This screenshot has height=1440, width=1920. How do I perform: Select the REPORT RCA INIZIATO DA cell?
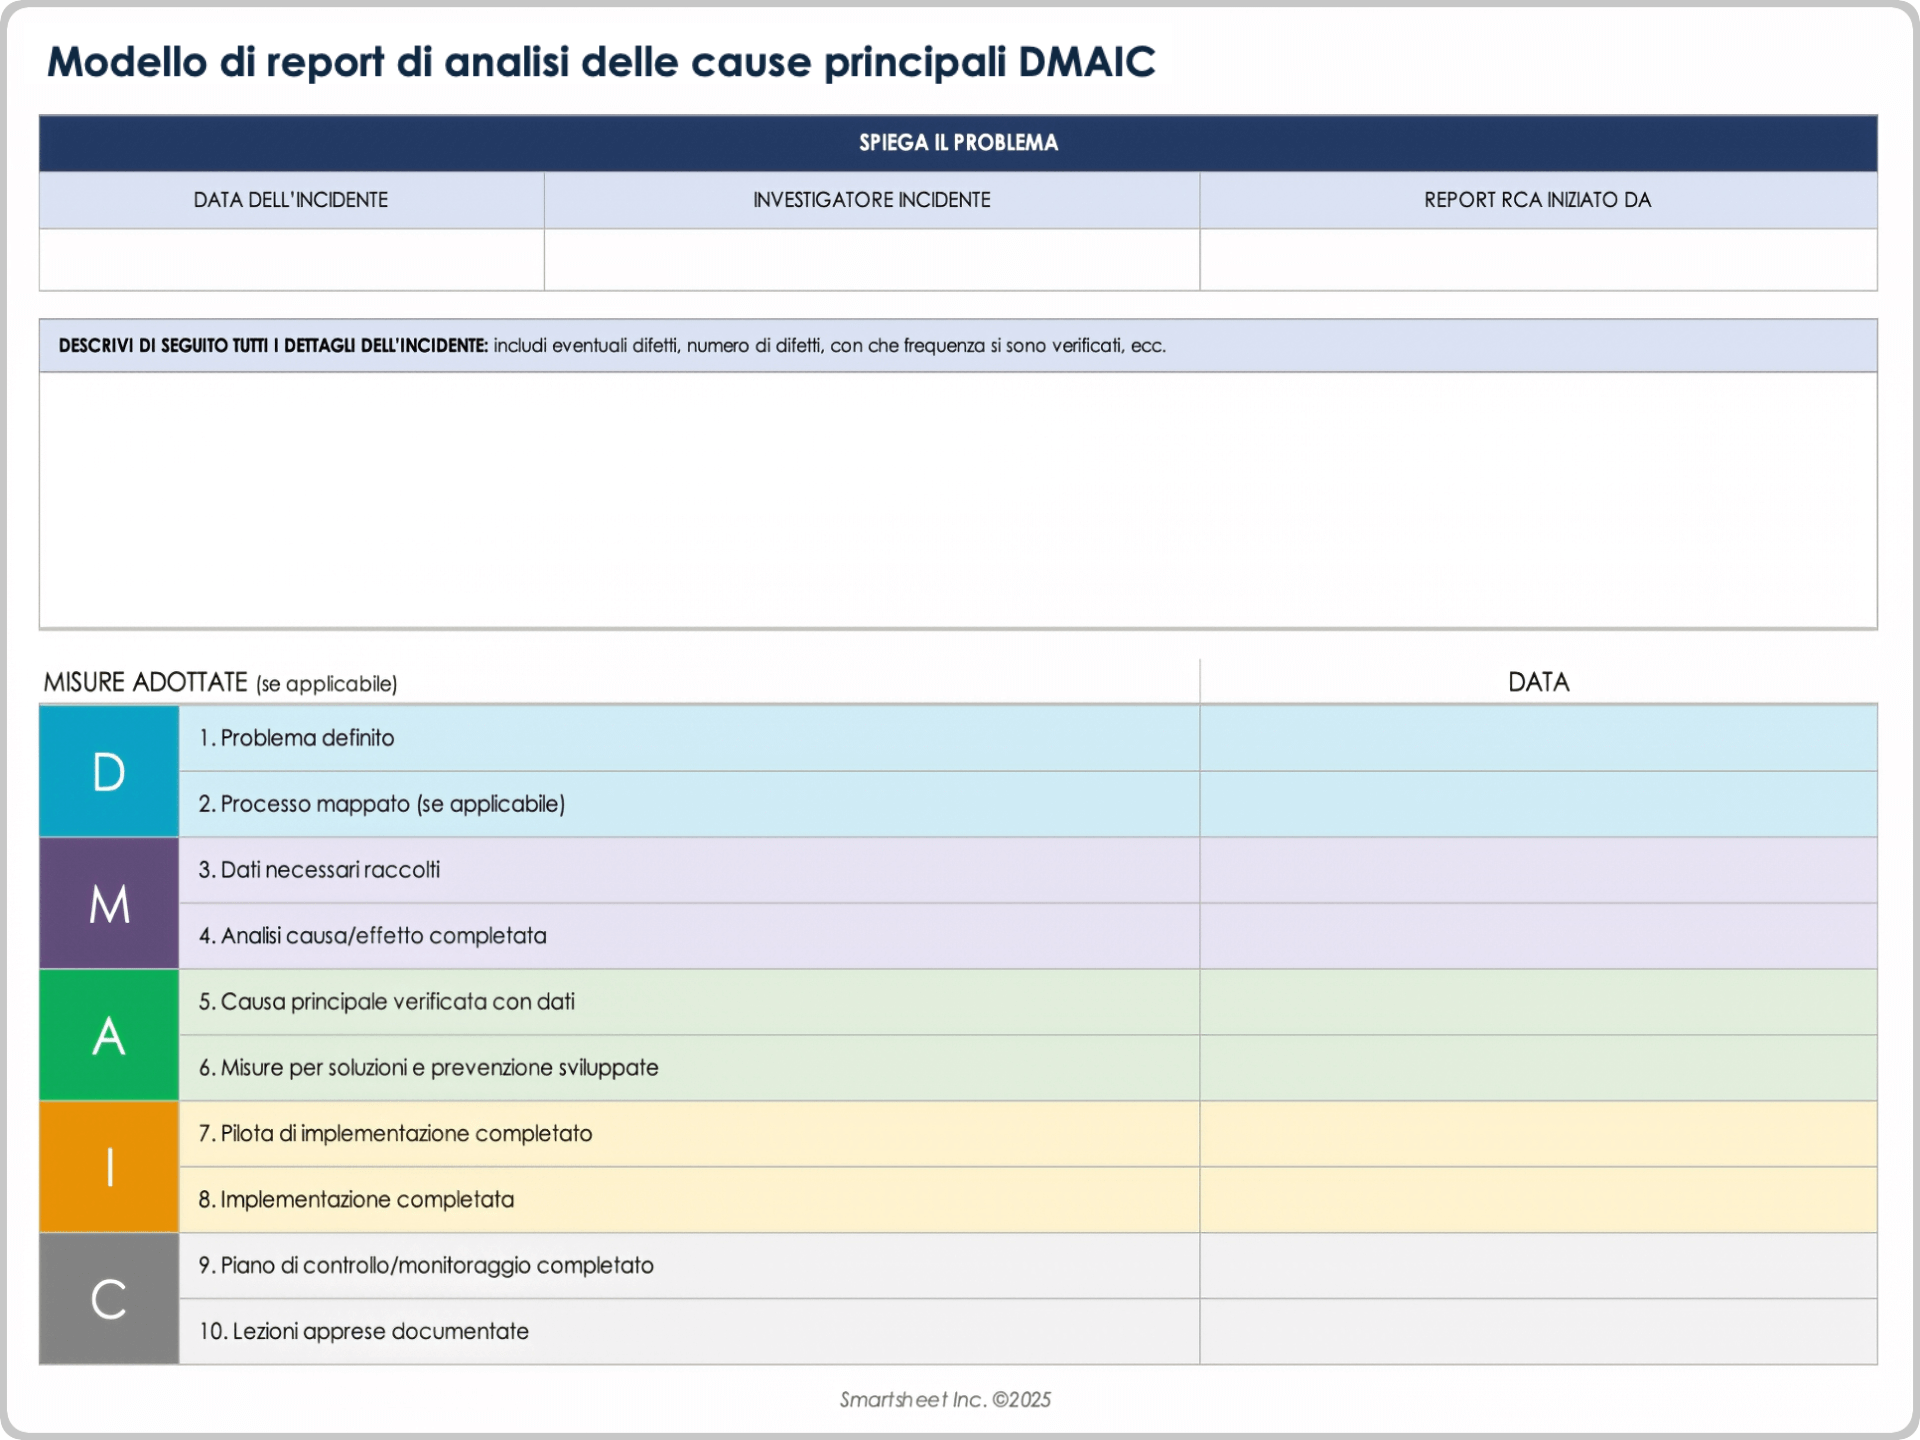point(1537,258)
